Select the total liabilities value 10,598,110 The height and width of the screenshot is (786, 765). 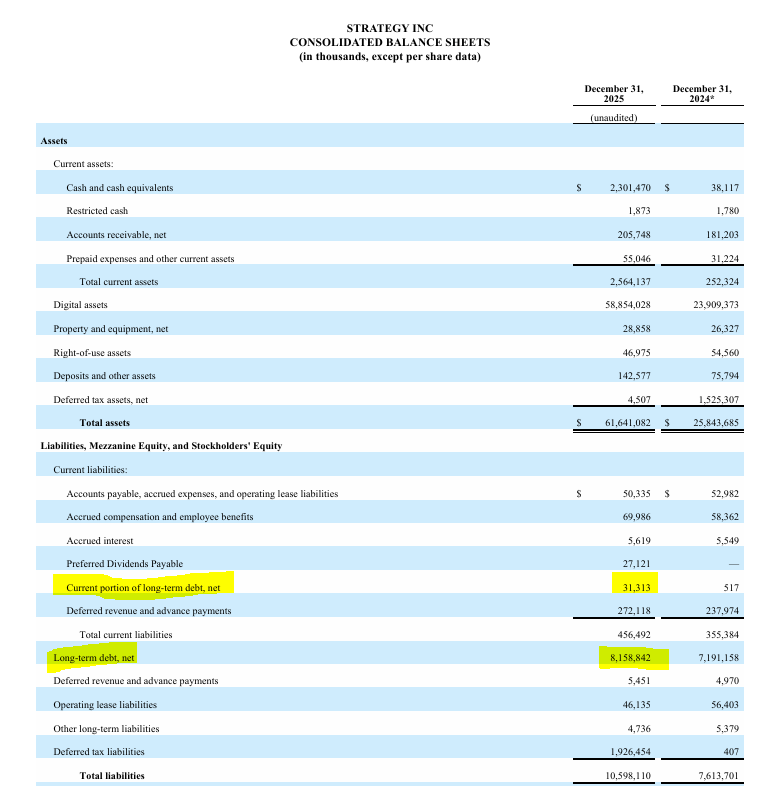628,775
